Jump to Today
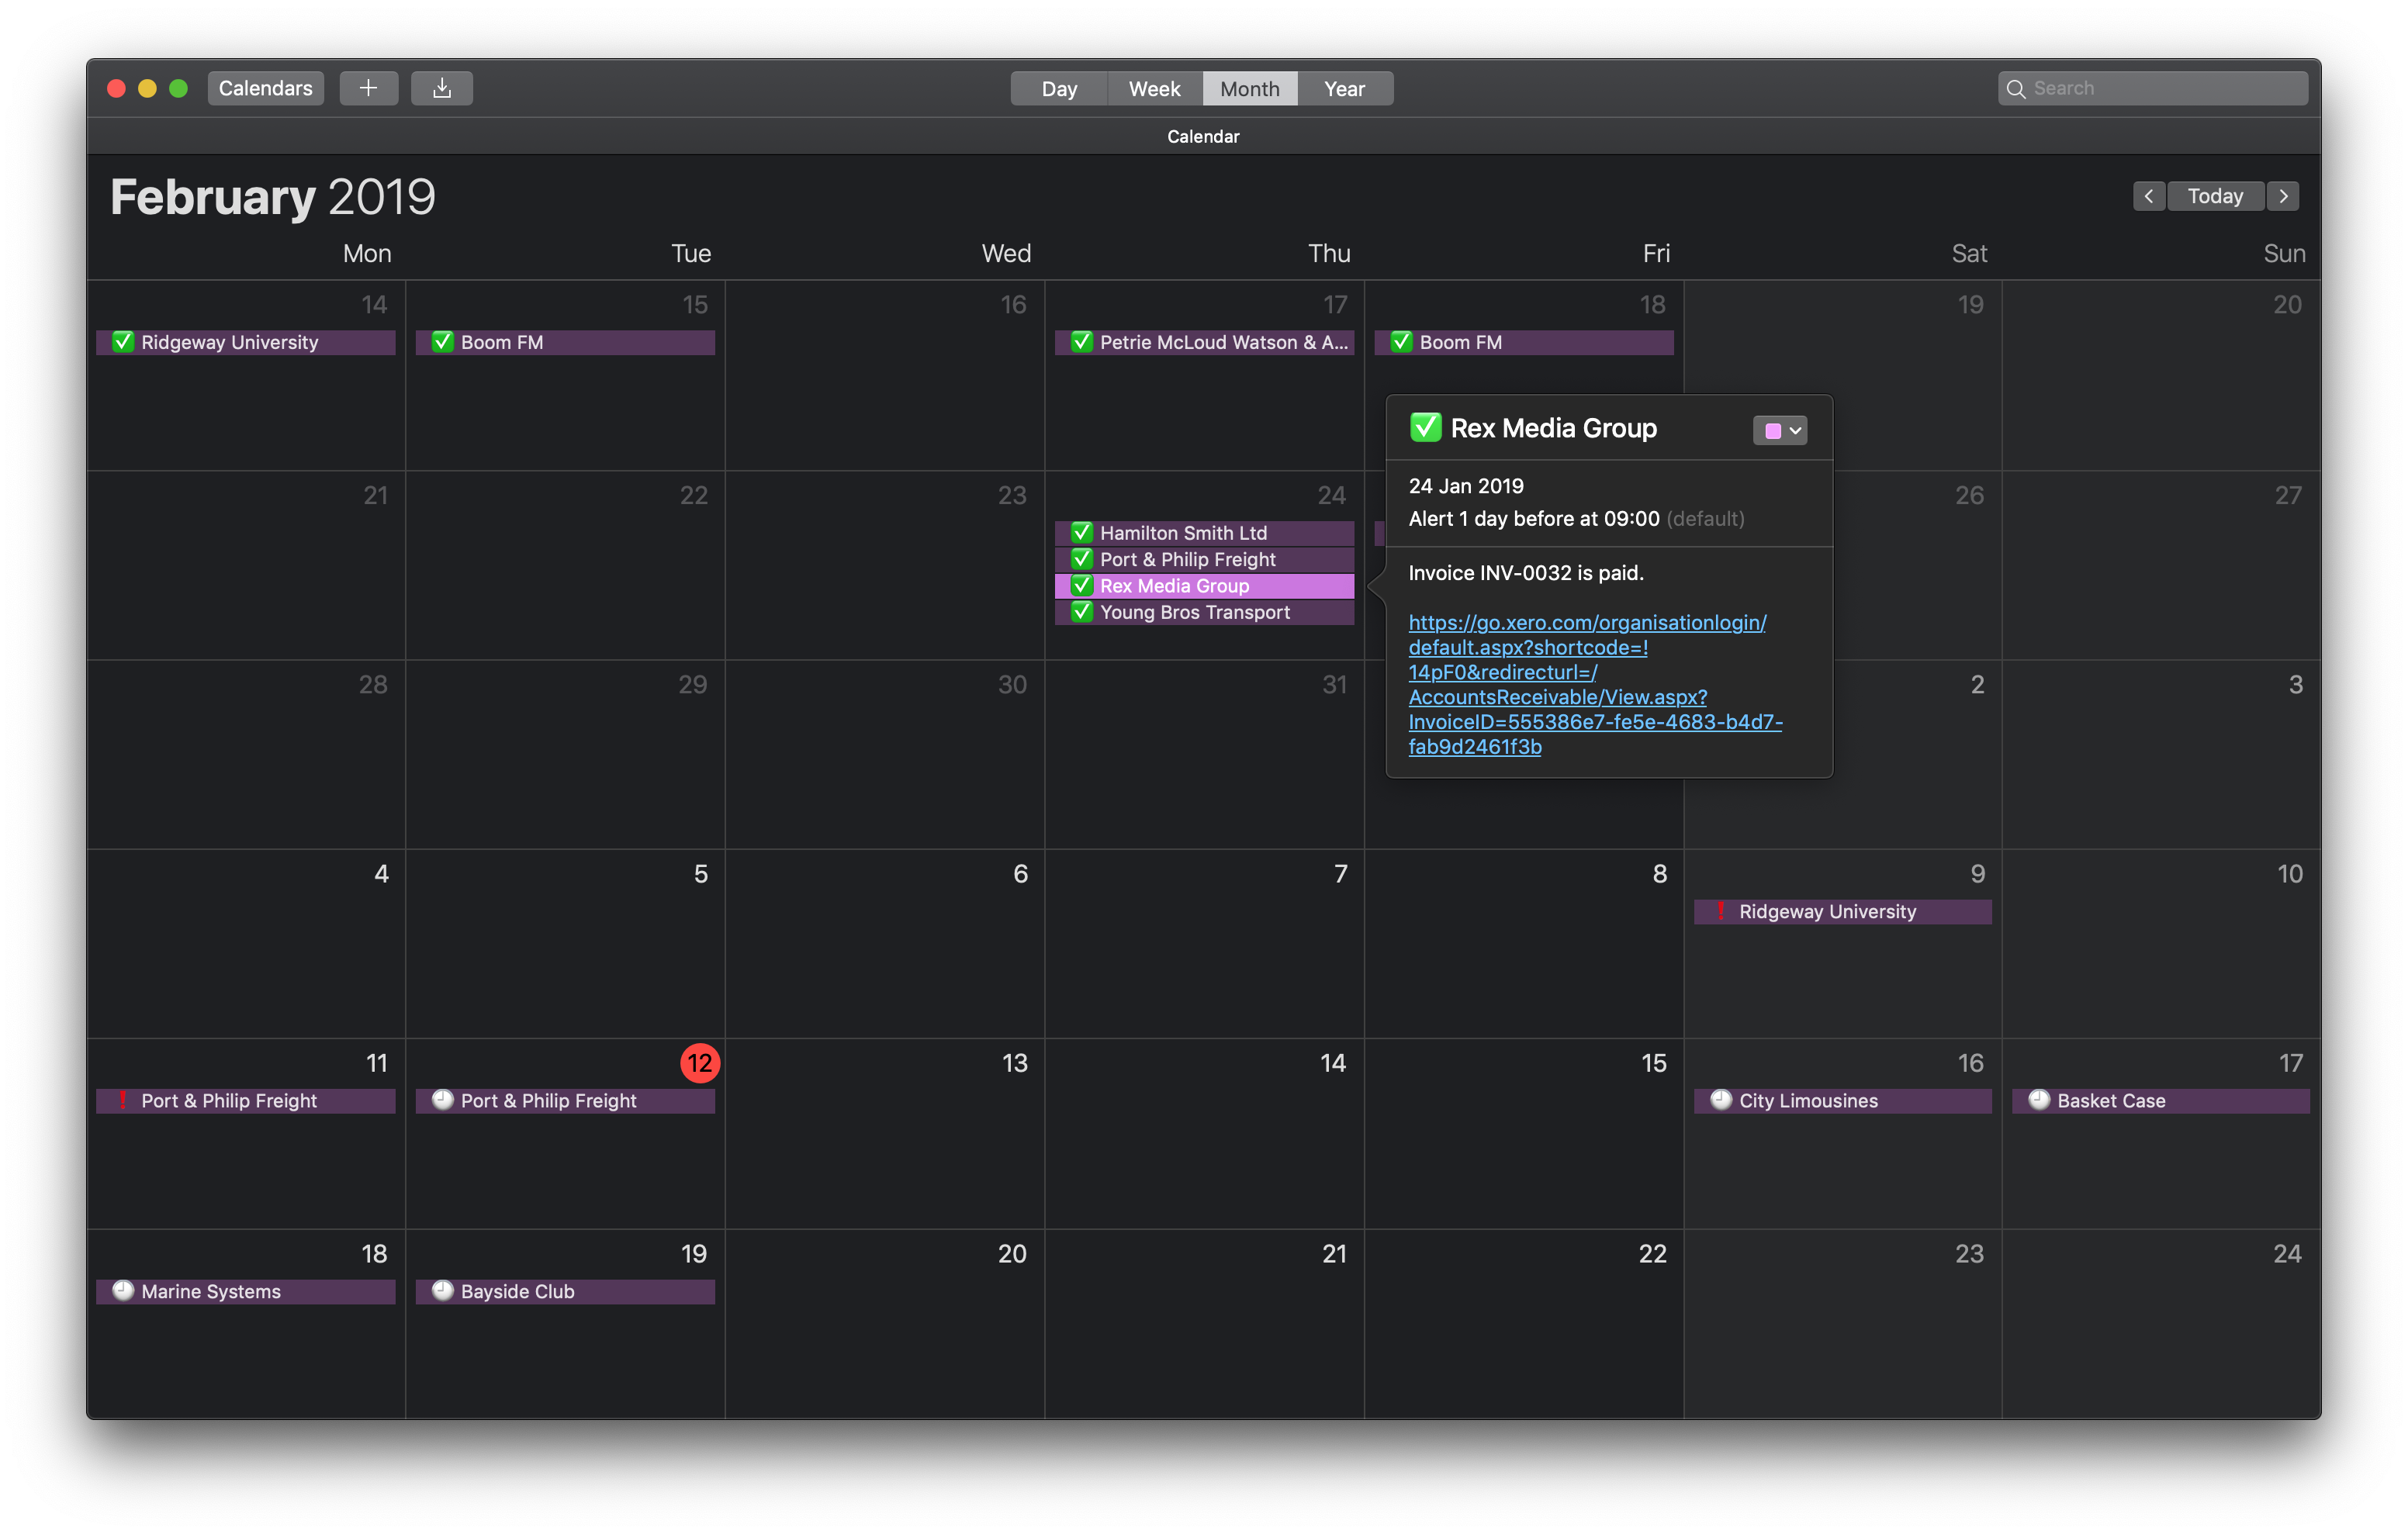This screenshot has width=2408, height=1534. 2215,196
